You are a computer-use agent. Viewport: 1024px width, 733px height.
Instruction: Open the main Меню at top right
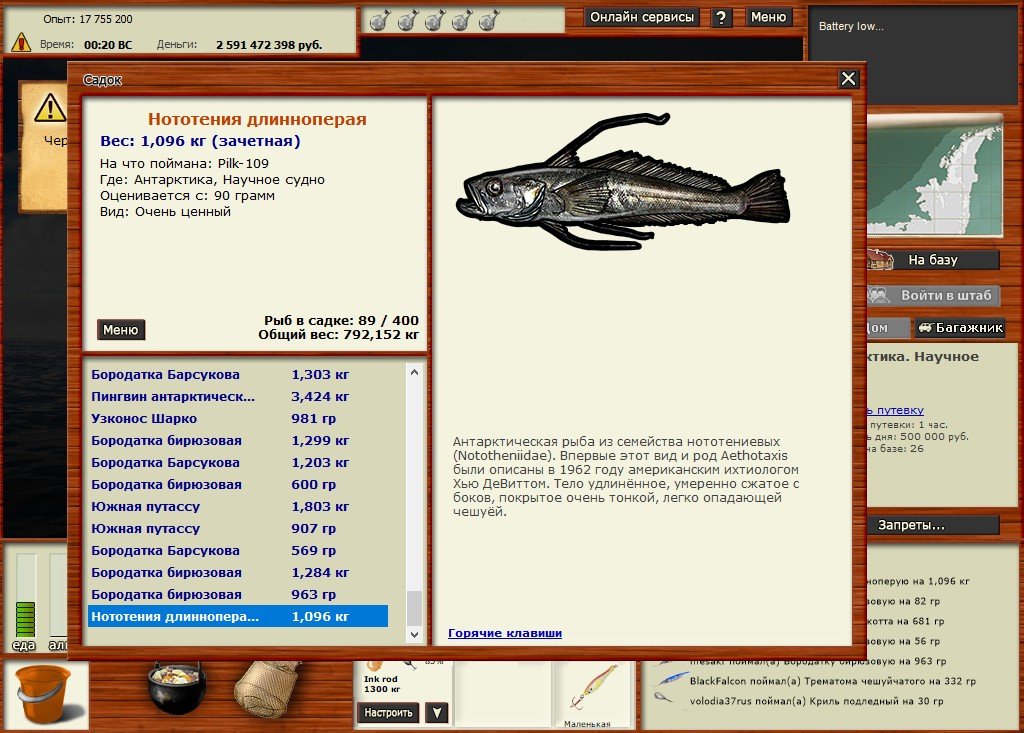[768, 18]
